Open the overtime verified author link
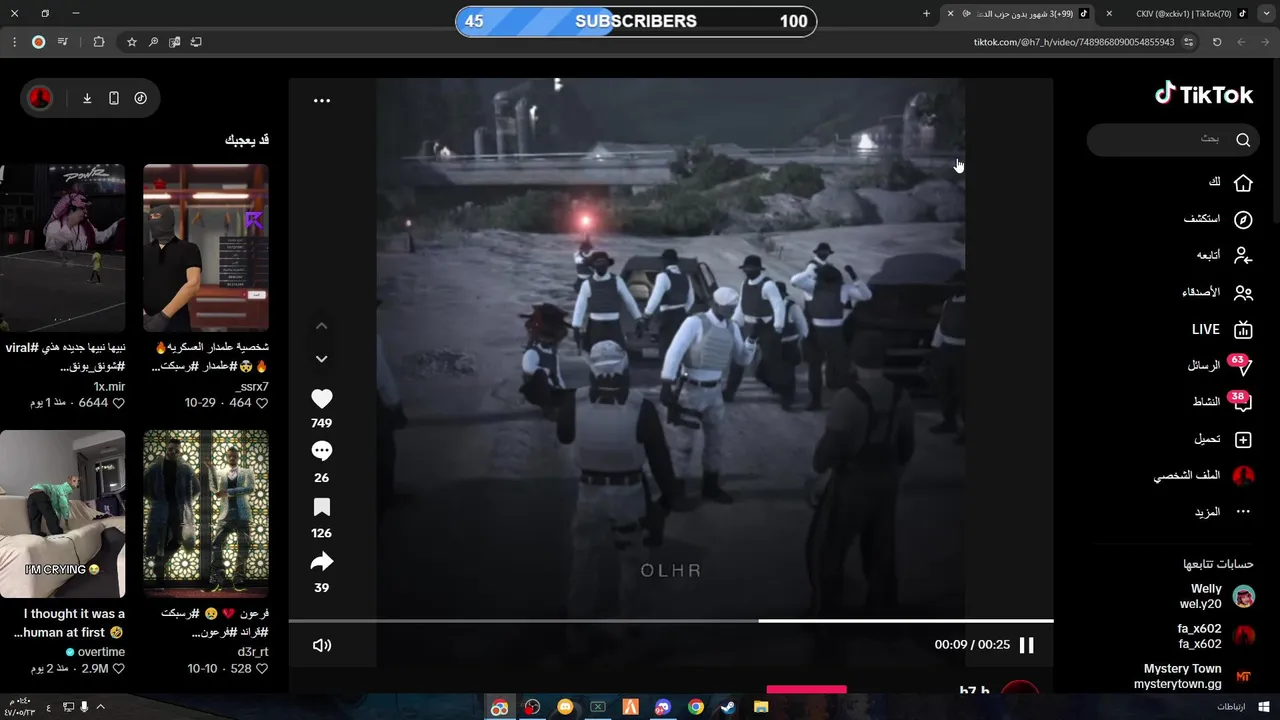Image resolution: width=1280 pixels, height=720 pixels. click(x=96, y=652)
